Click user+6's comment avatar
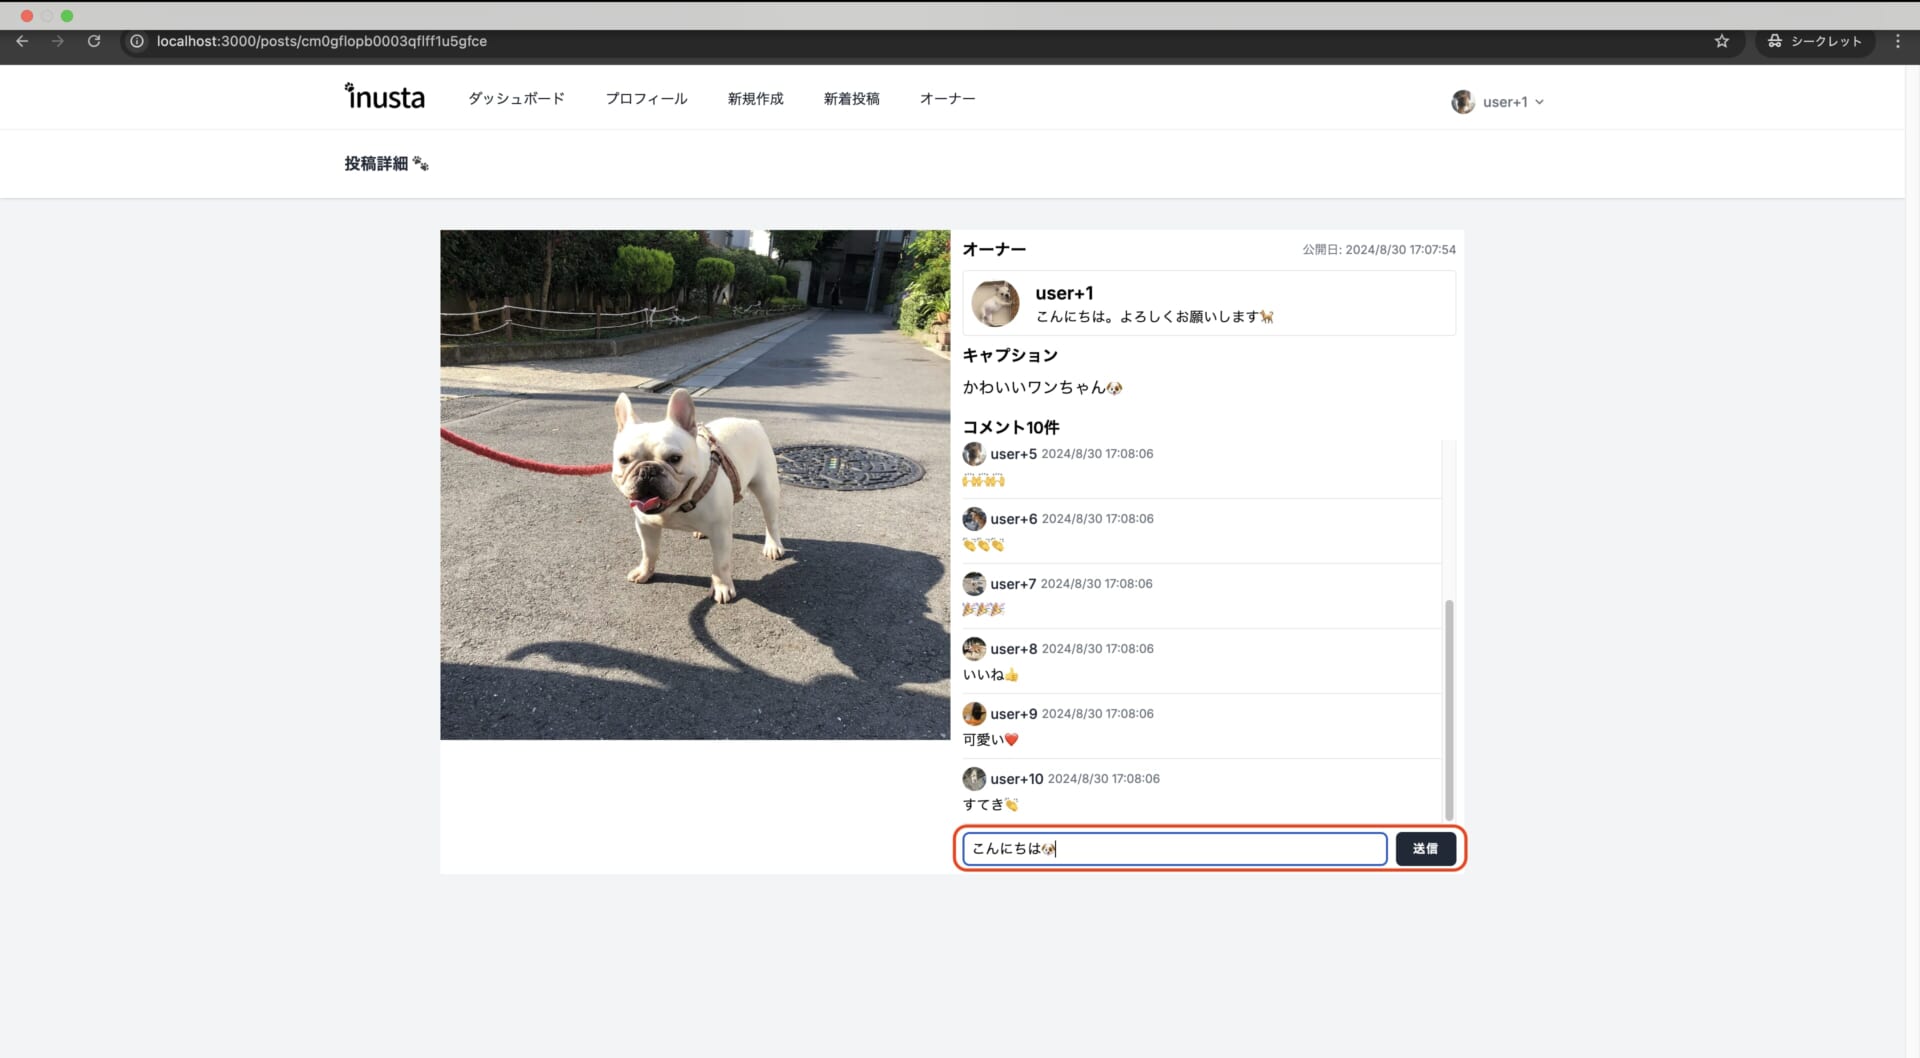Image resolution: width=1920 pixels, height=1058 pixels. tap(974, 519)
